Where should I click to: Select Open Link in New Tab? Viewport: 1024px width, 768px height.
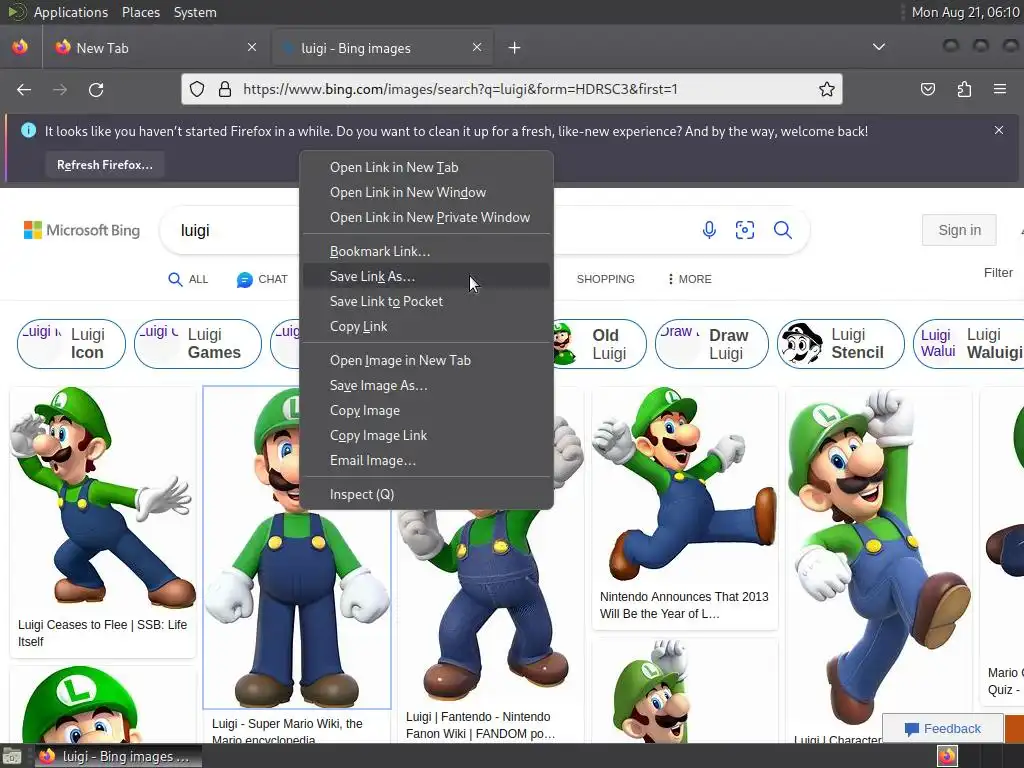tap(426, 167)
